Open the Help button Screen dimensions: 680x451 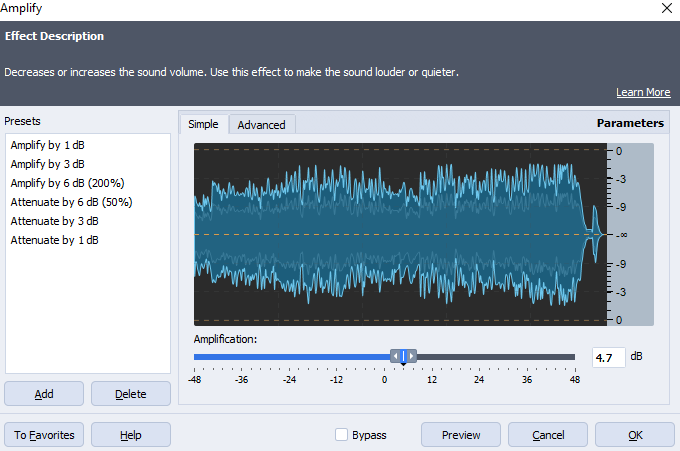click(x=130, y=435)
